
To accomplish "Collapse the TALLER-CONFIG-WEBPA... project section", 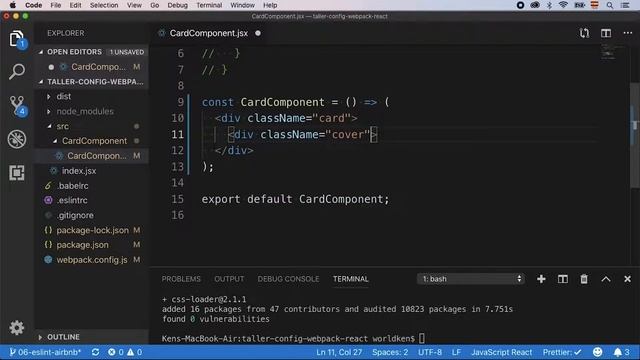I will point(40,82).
